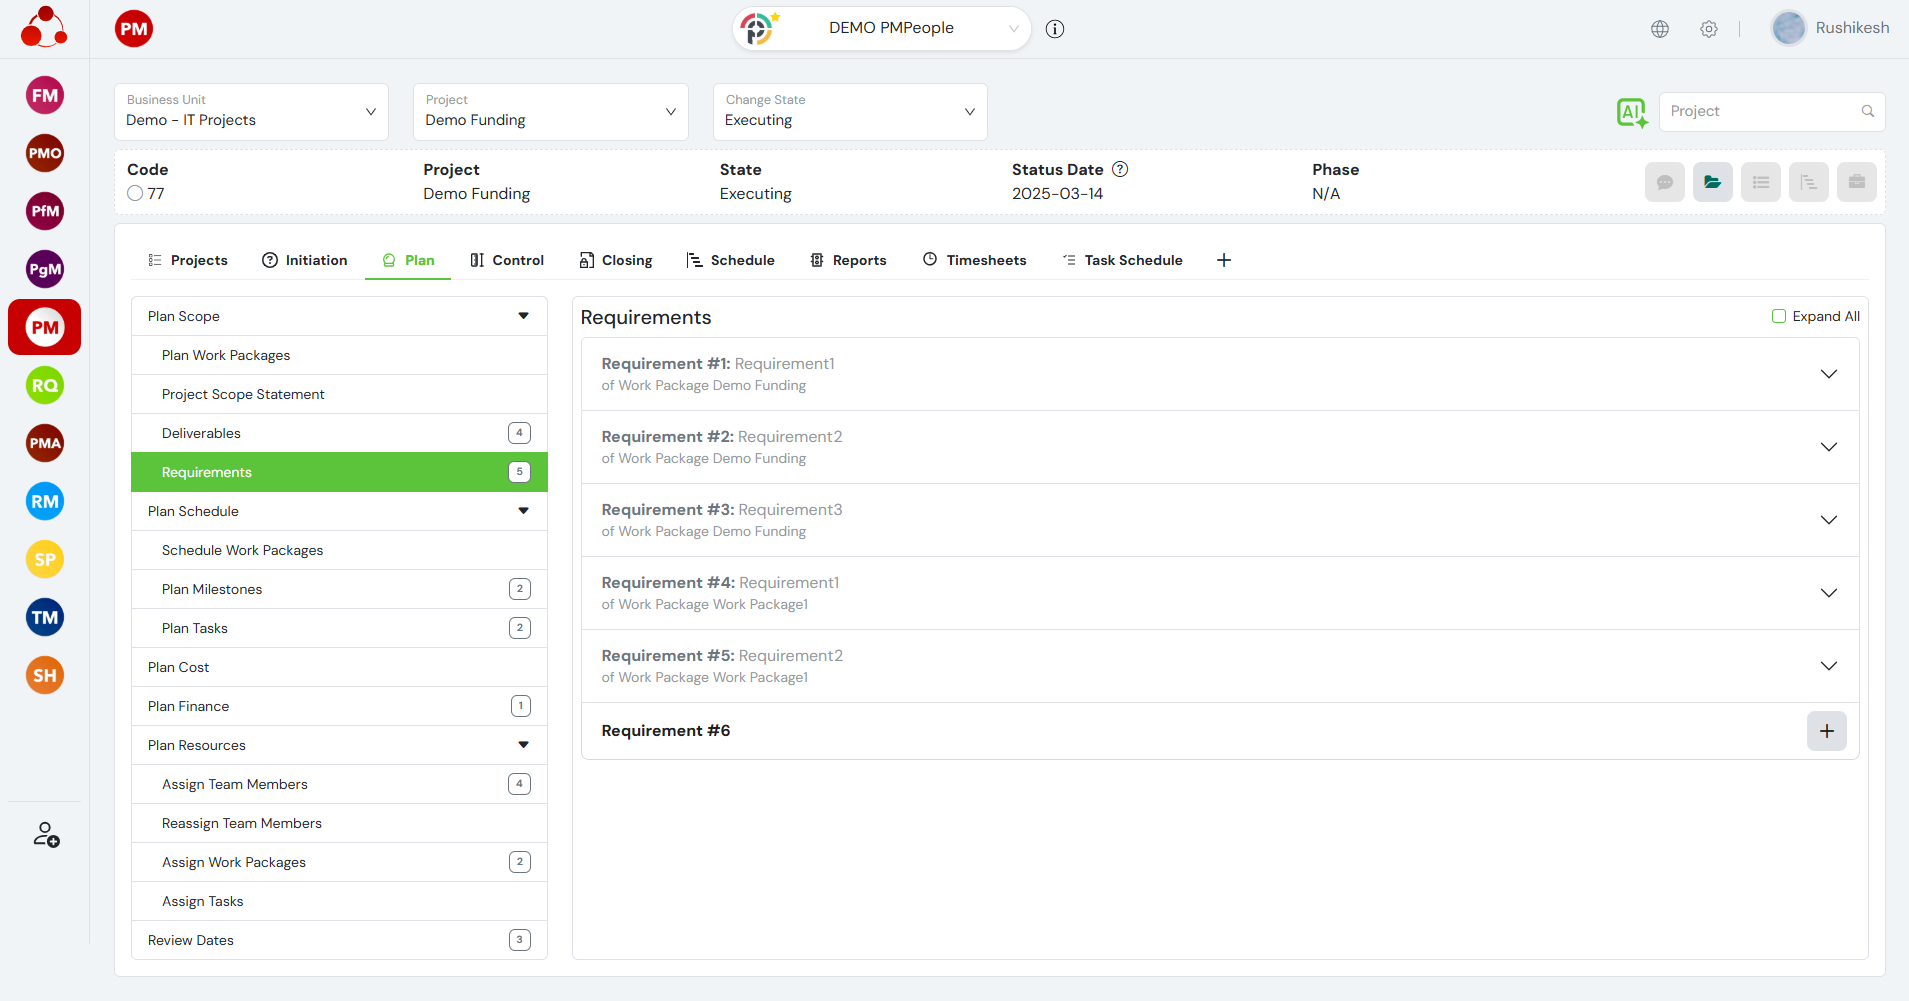
Task: Click the Project search field
Action: pos(1760,112)
